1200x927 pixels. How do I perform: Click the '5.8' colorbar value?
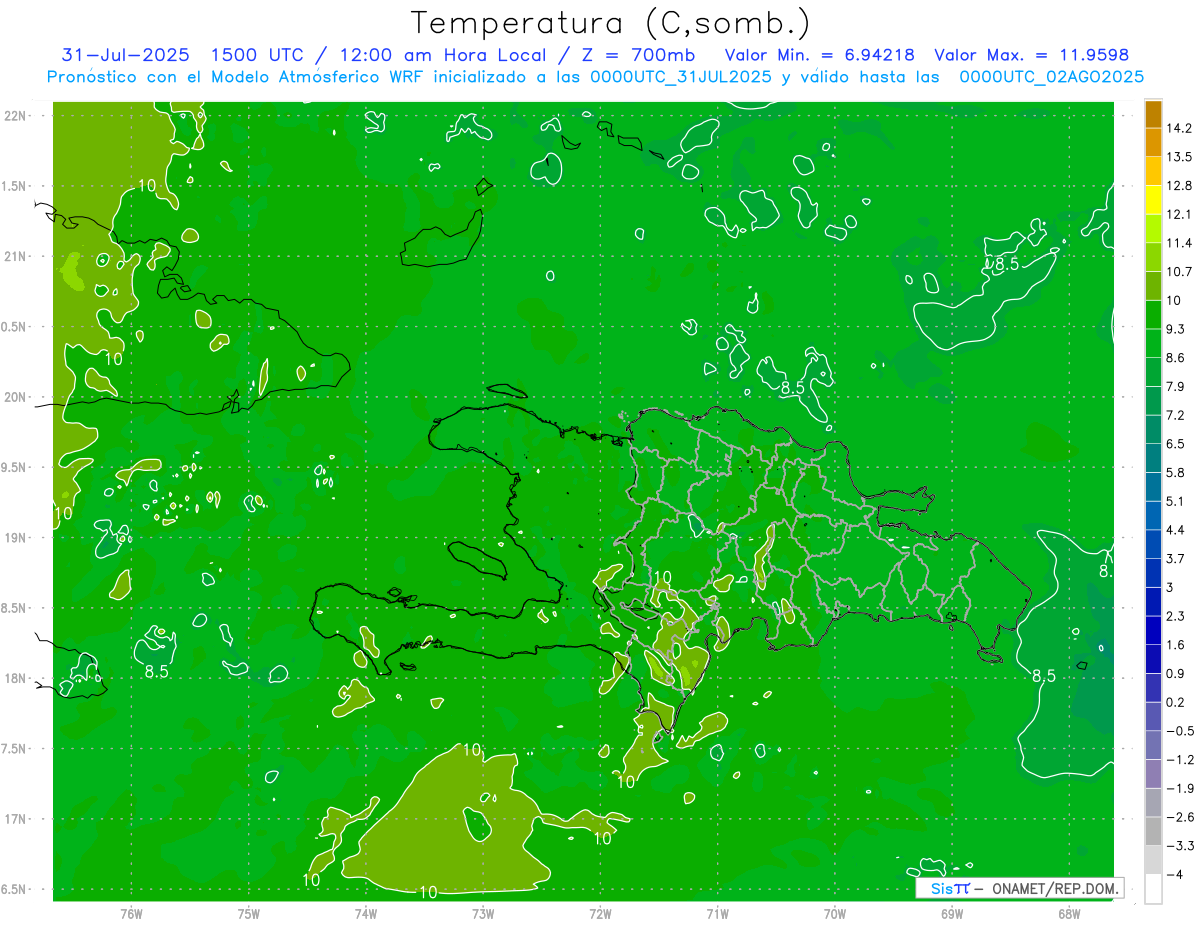pos(1176,473)
